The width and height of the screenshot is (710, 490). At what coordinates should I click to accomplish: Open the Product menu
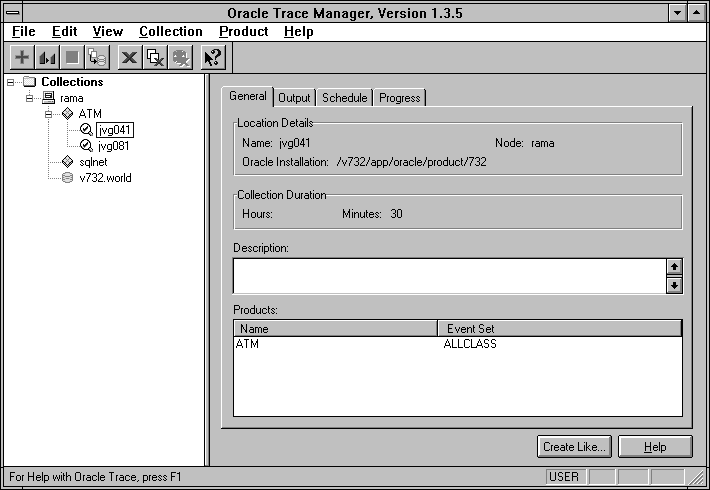tap(244, 32)
